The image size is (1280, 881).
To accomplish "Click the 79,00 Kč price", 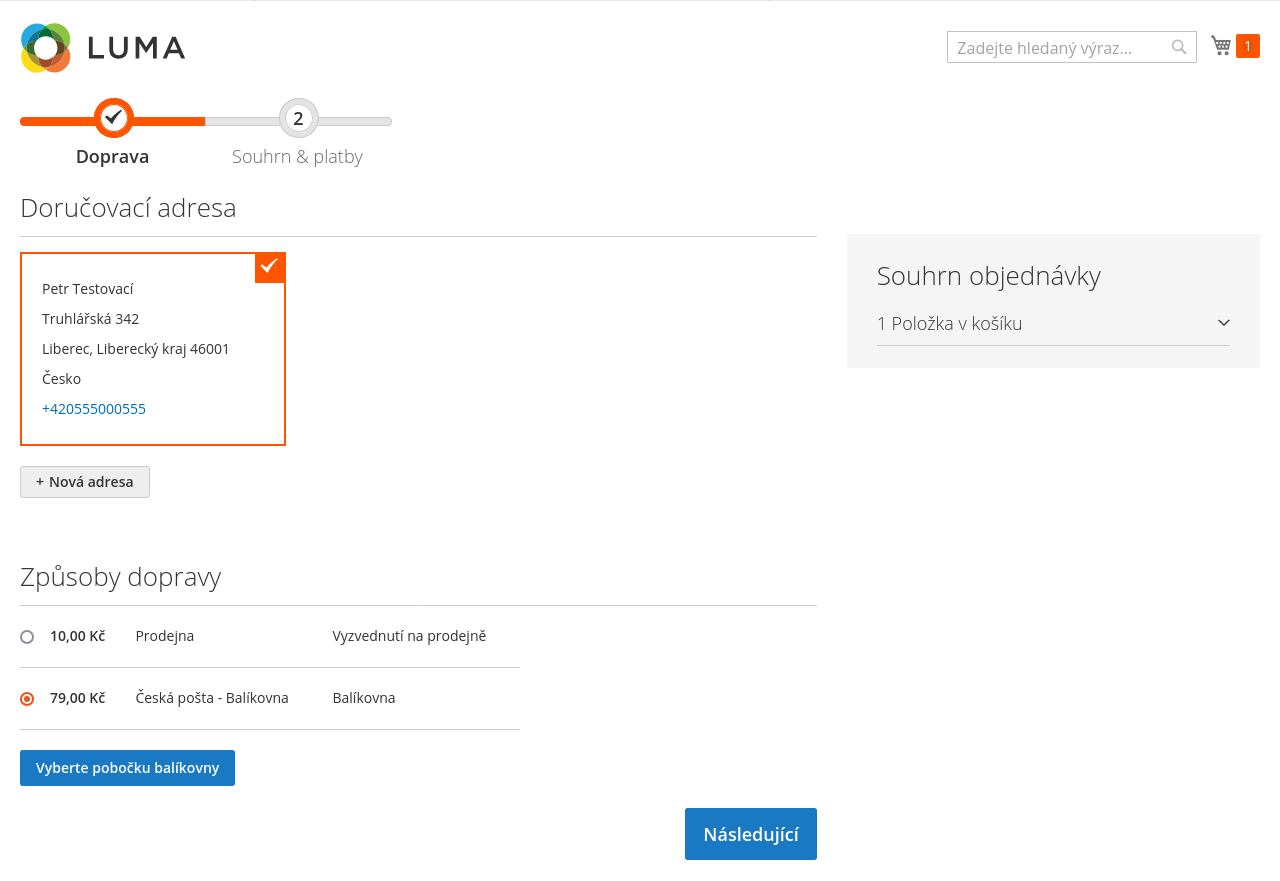I will (x=77, y=698).
